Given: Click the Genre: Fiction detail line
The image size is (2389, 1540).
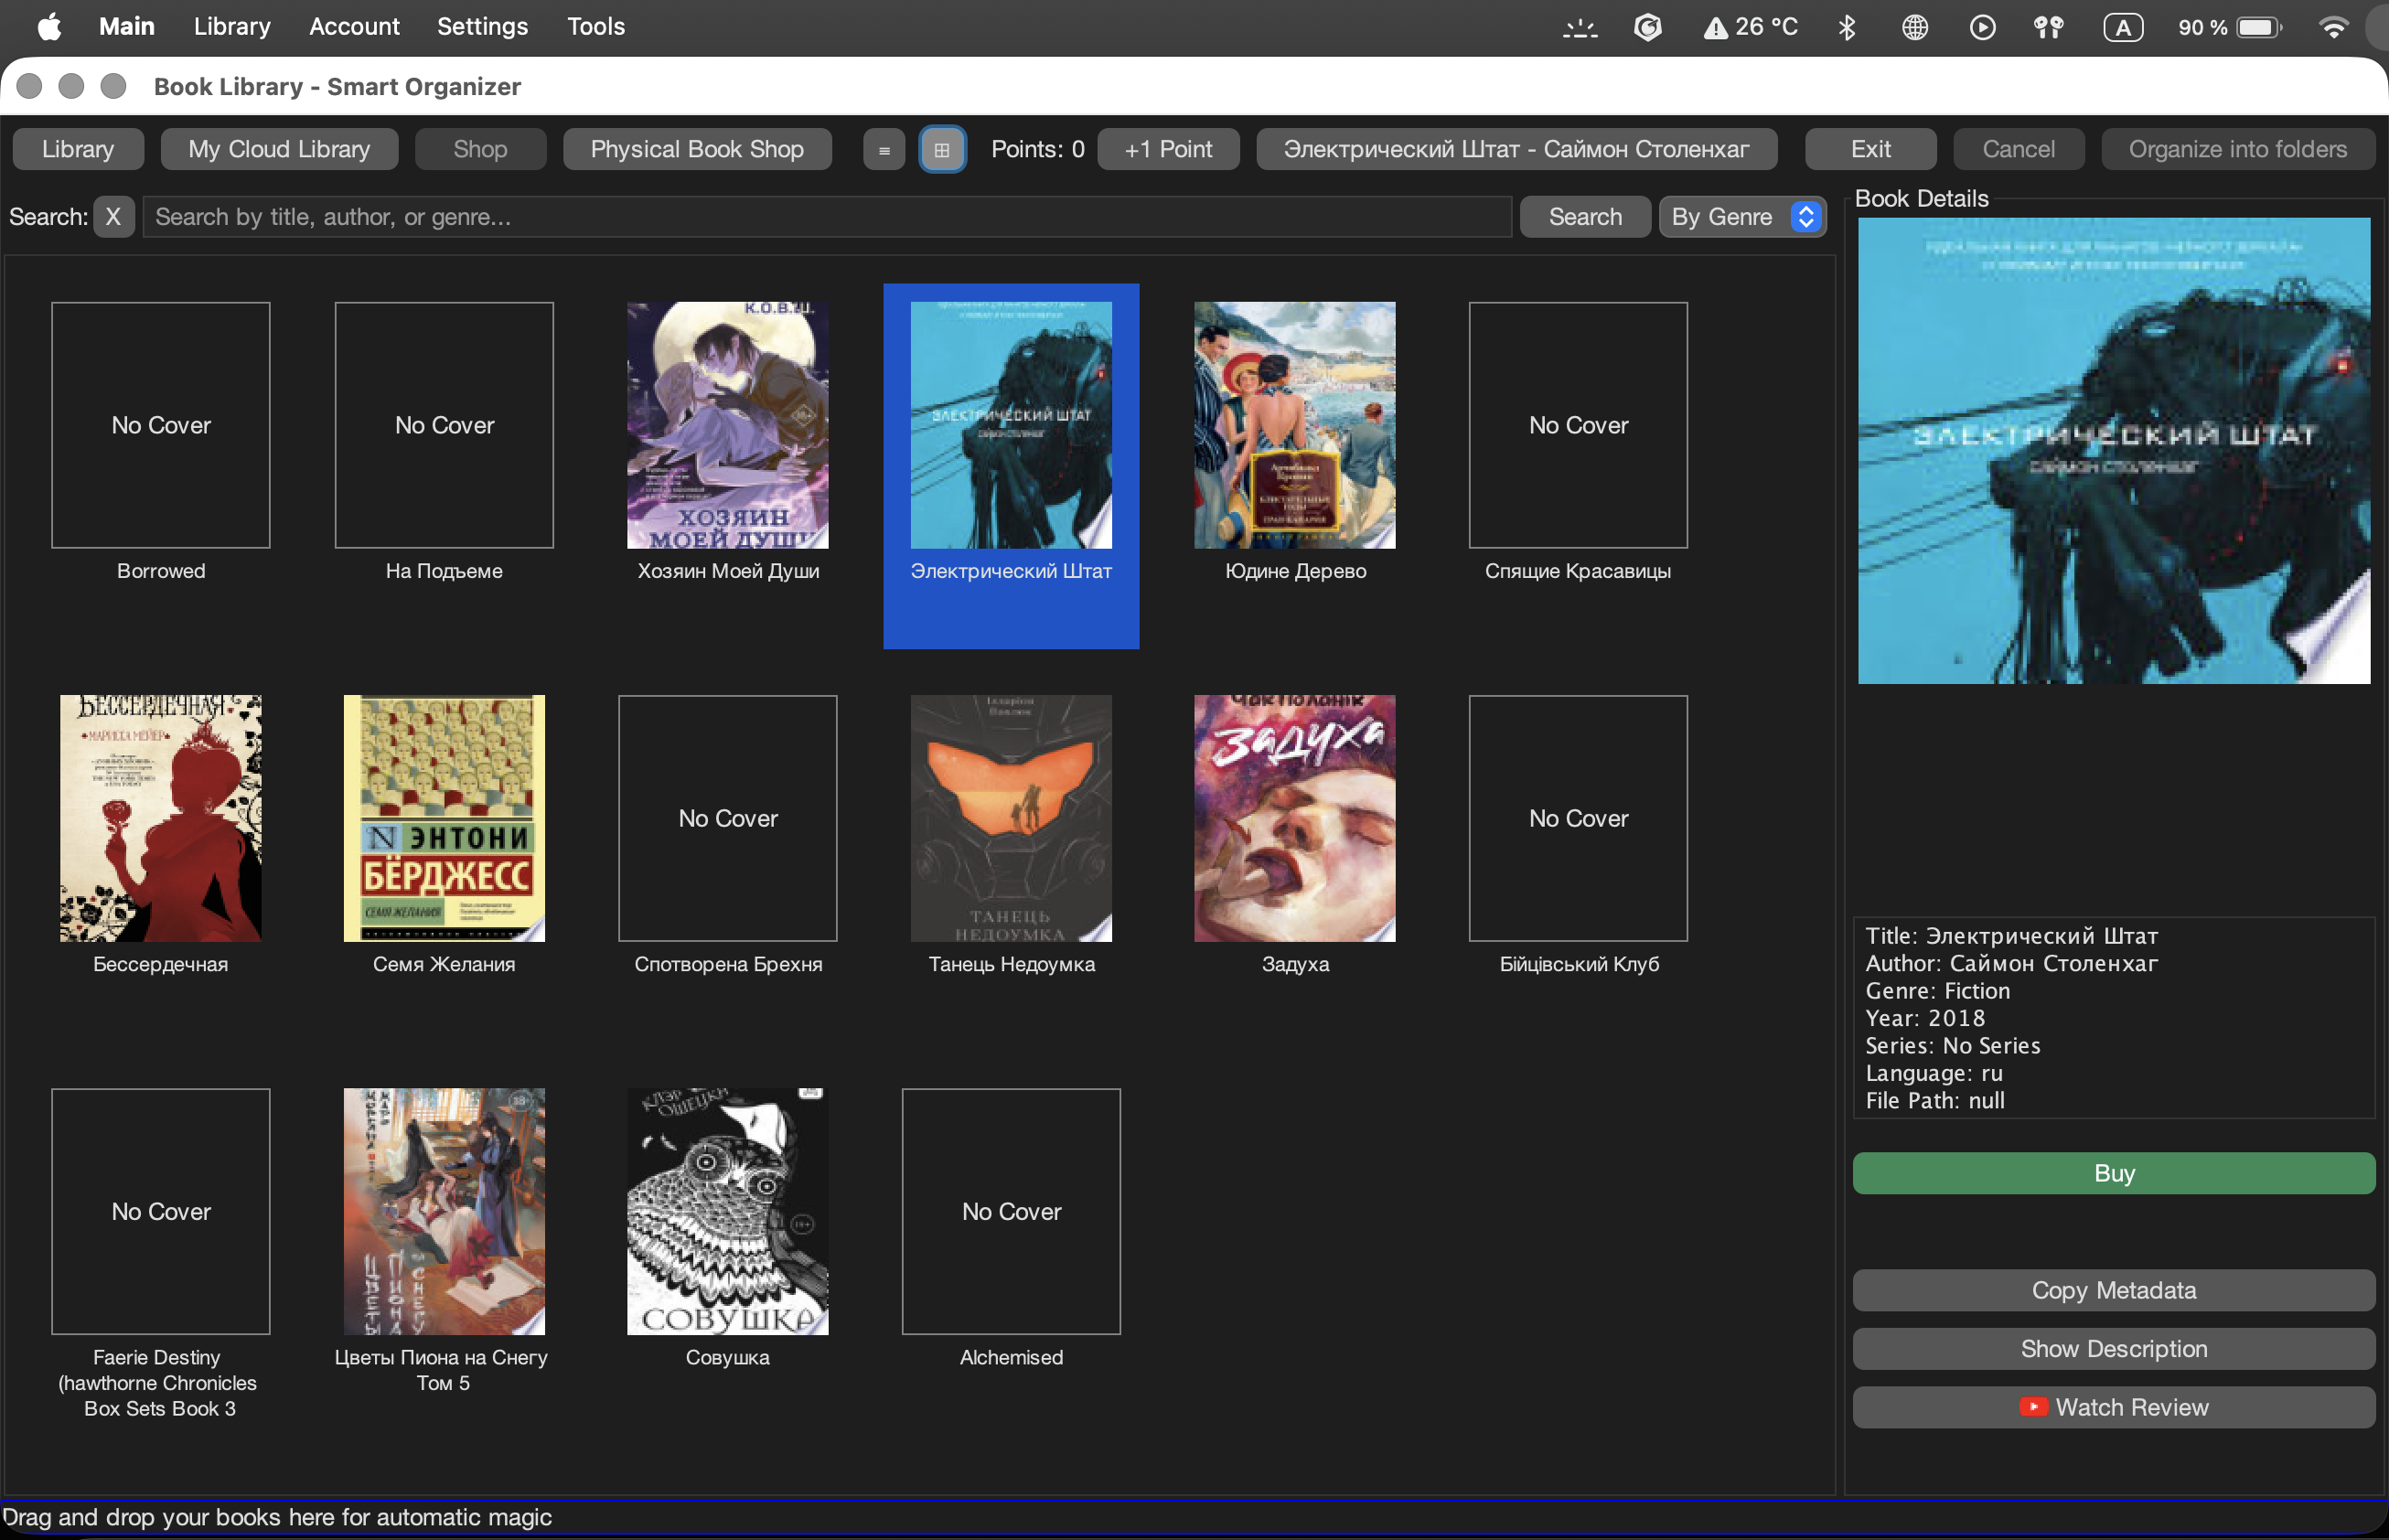Looking at the screenshot, I should 1937,991.
